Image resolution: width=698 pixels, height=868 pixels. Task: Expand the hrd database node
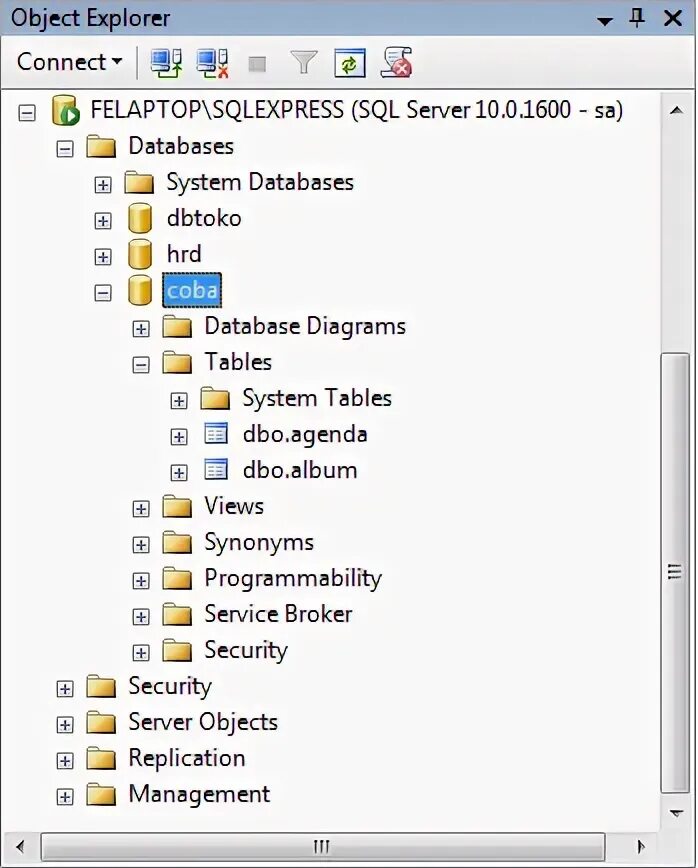pos(103,257)
